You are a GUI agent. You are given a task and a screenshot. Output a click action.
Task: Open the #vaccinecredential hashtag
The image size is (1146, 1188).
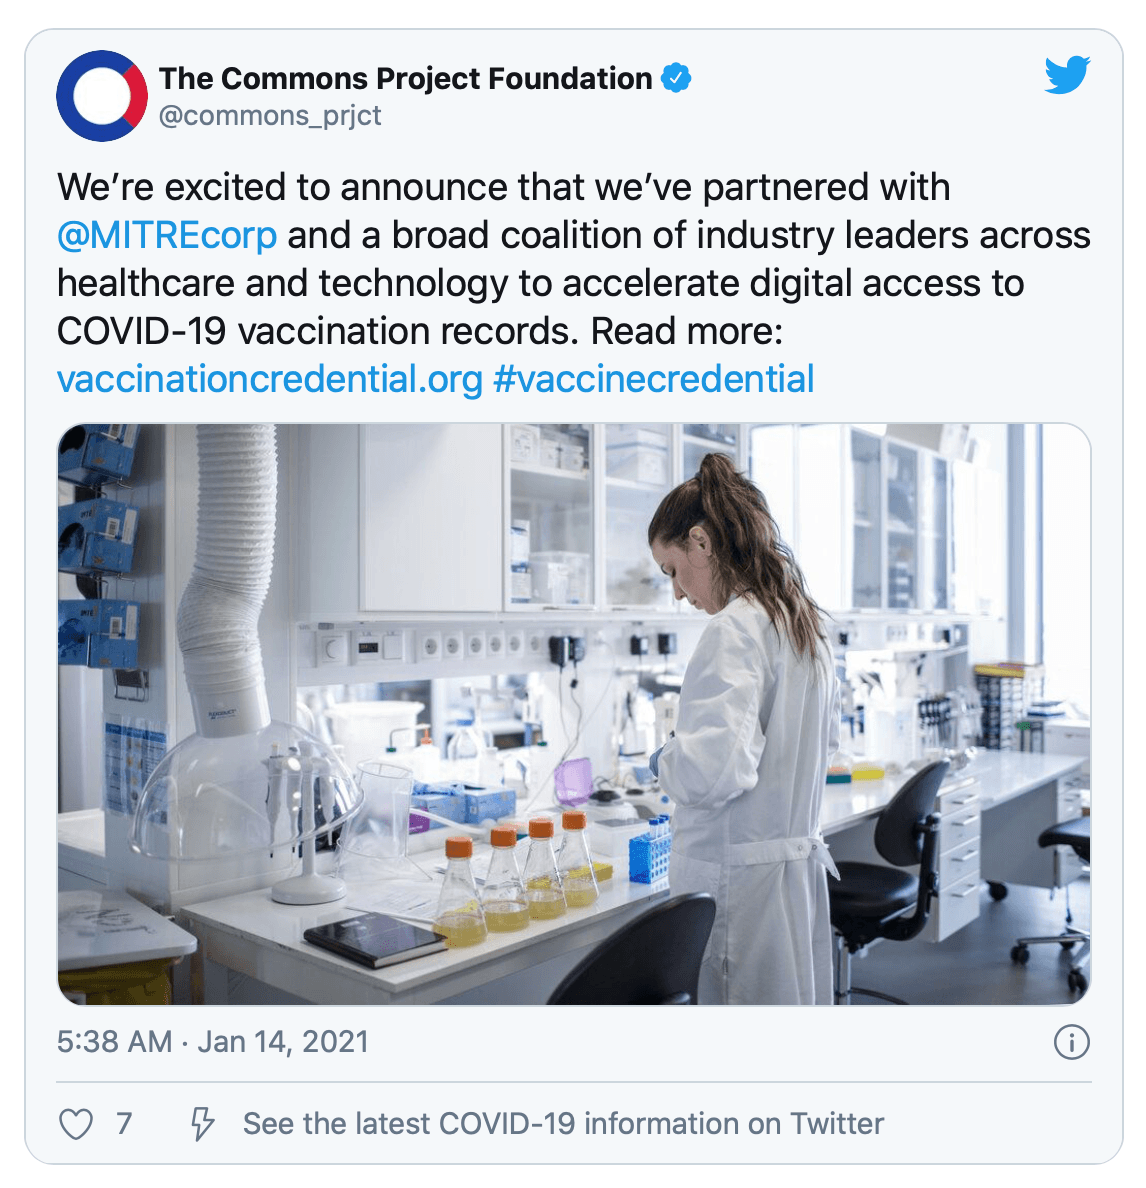pyautogui.click(x=654, y=379)
